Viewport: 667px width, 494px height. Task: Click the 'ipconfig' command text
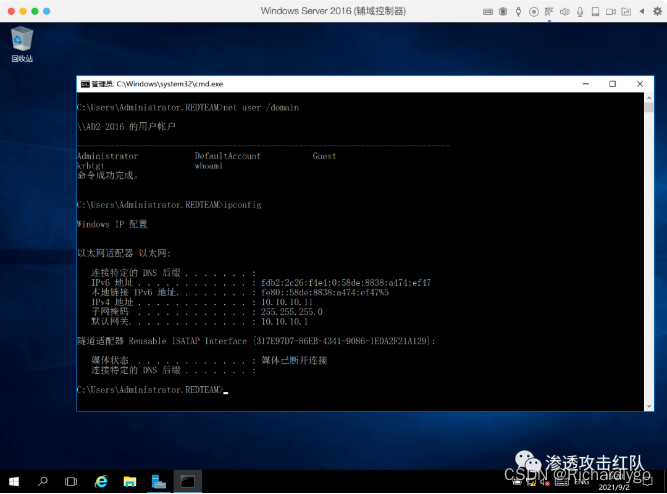[x=242, y=205]
